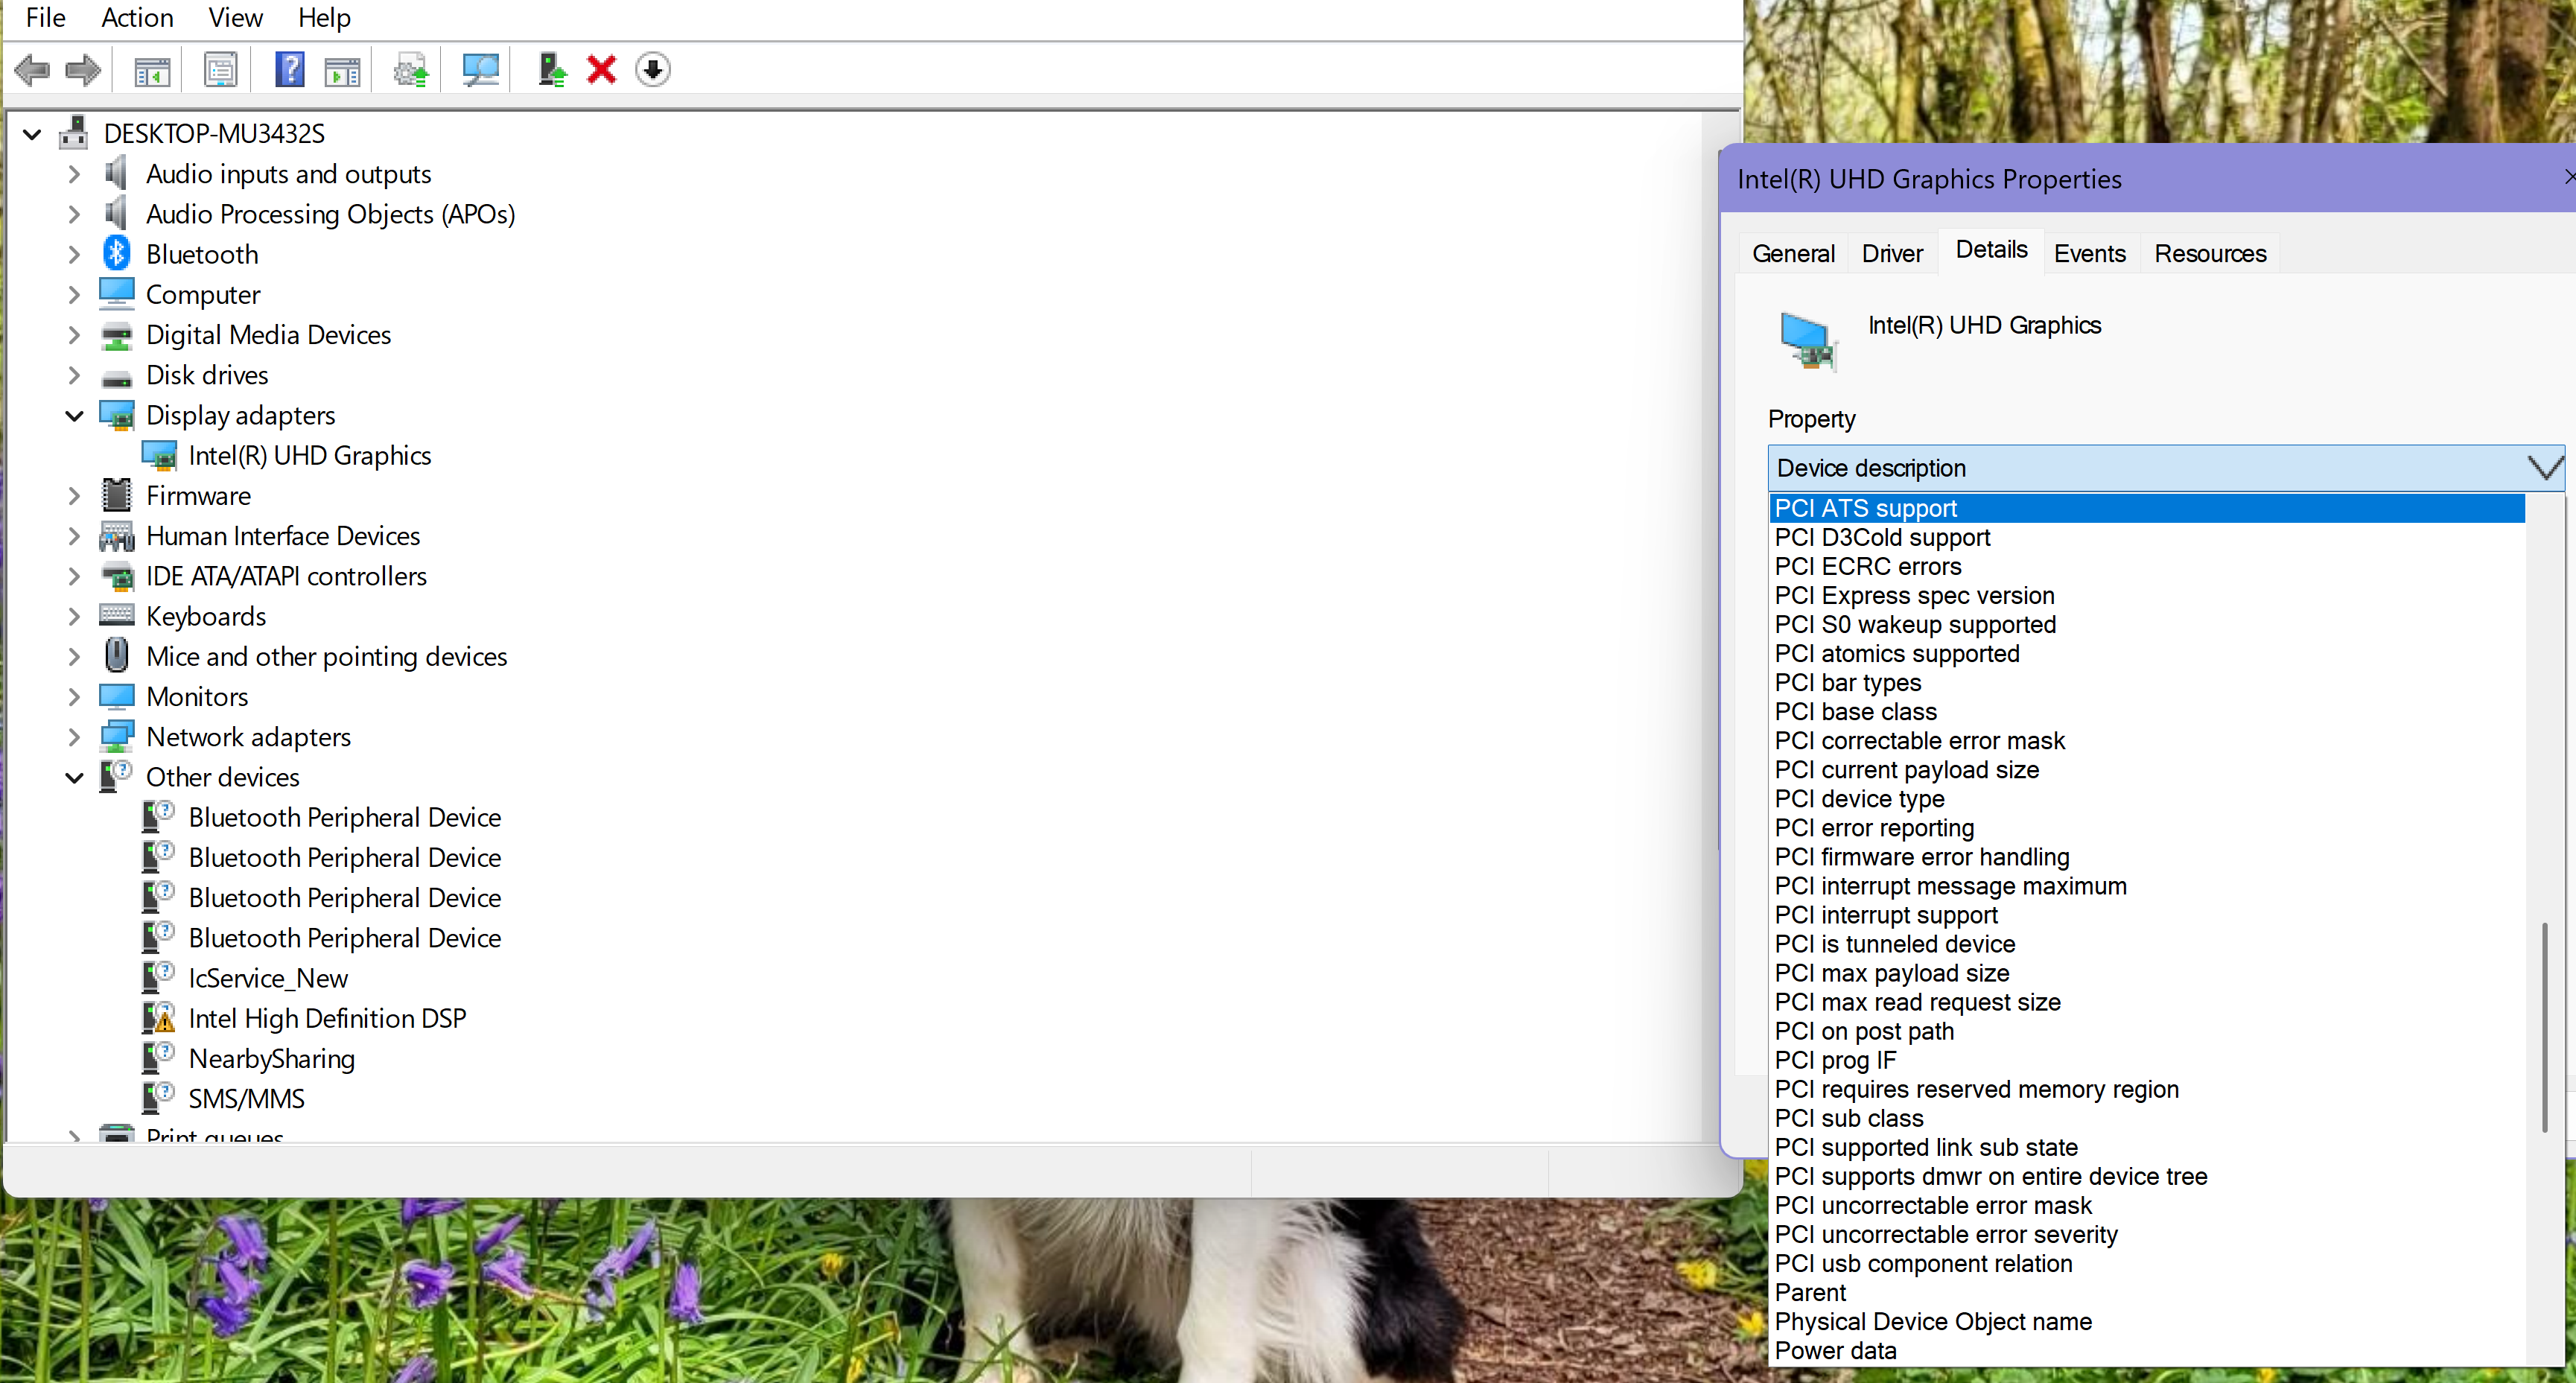Click the Firmware chip icon
This screenshot has width=2576, height=1383.
pos(117,495)
